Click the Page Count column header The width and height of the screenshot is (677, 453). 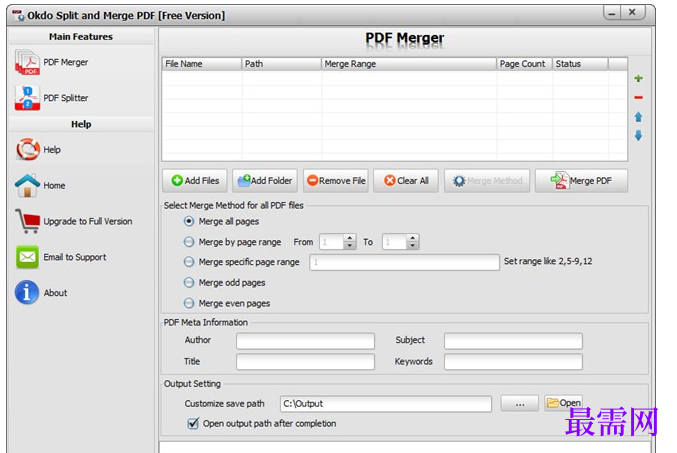pos(525,64)
